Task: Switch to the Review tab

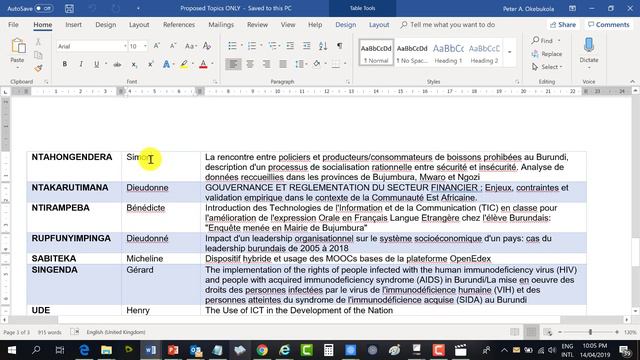Action: [257, 24]
